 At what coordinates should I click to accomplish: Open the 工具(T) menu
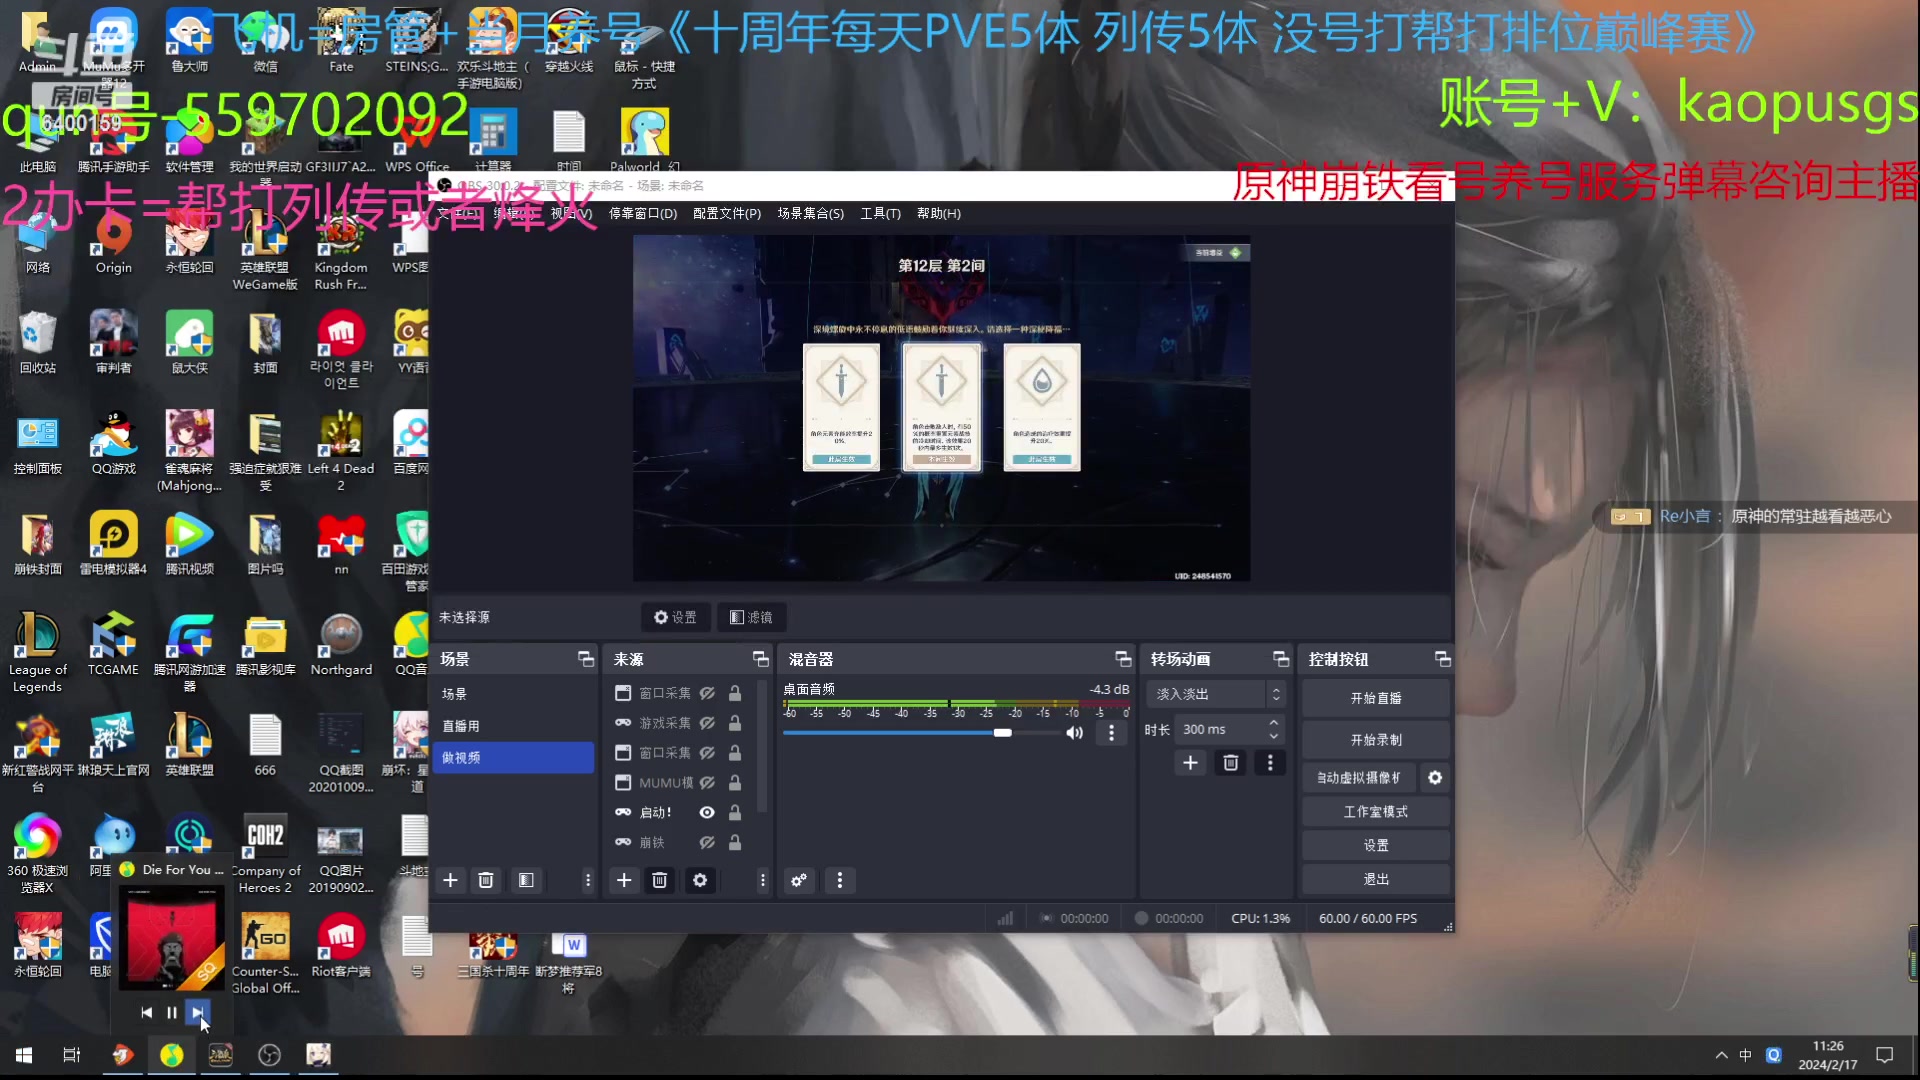pyautogui.click(x=881, y=213)
